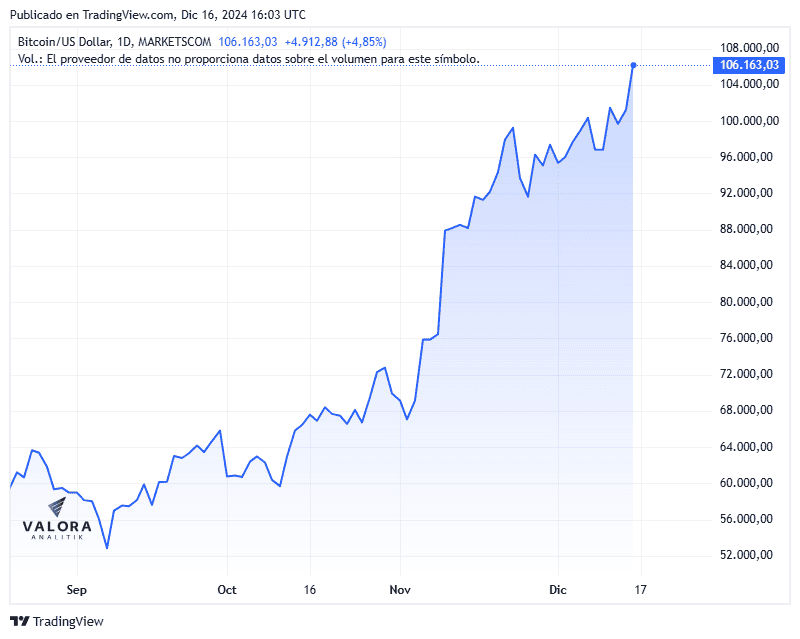Click the 108.000,00 price axis label
800x639 pixels.
(749, 48)
